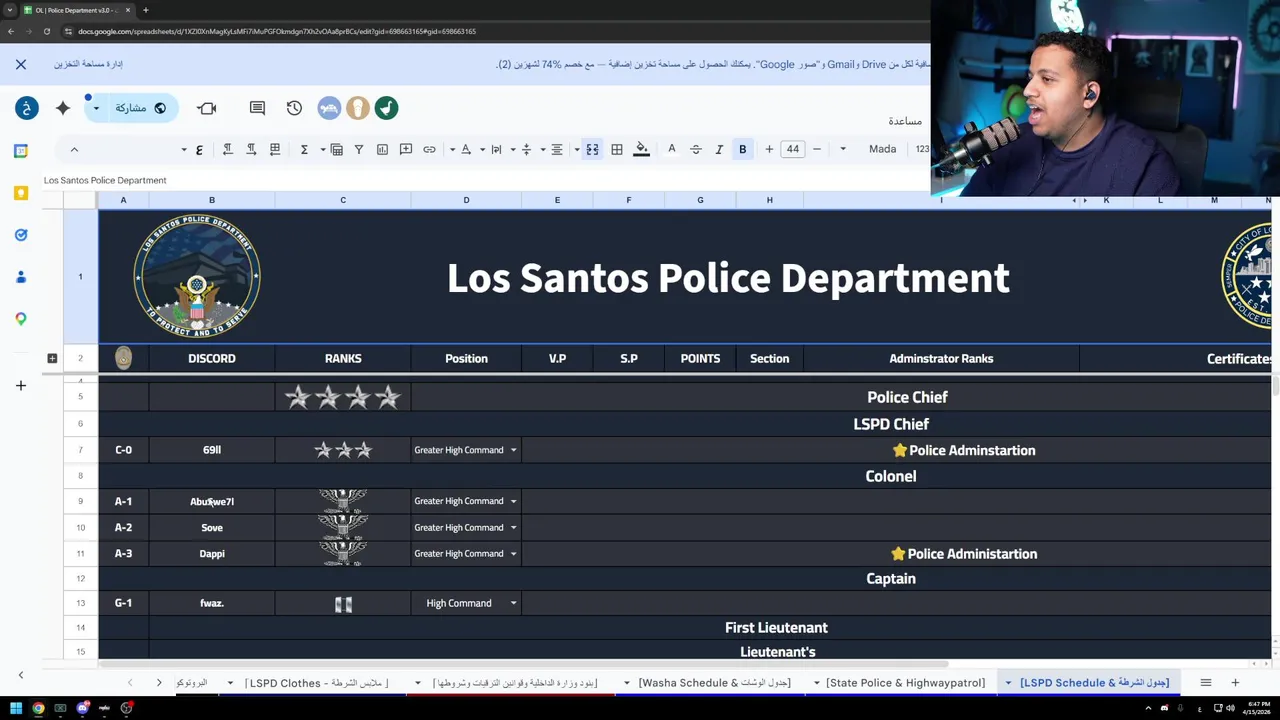Show all sheets list
This screenshot has height=720, width=1280.
1206,682
